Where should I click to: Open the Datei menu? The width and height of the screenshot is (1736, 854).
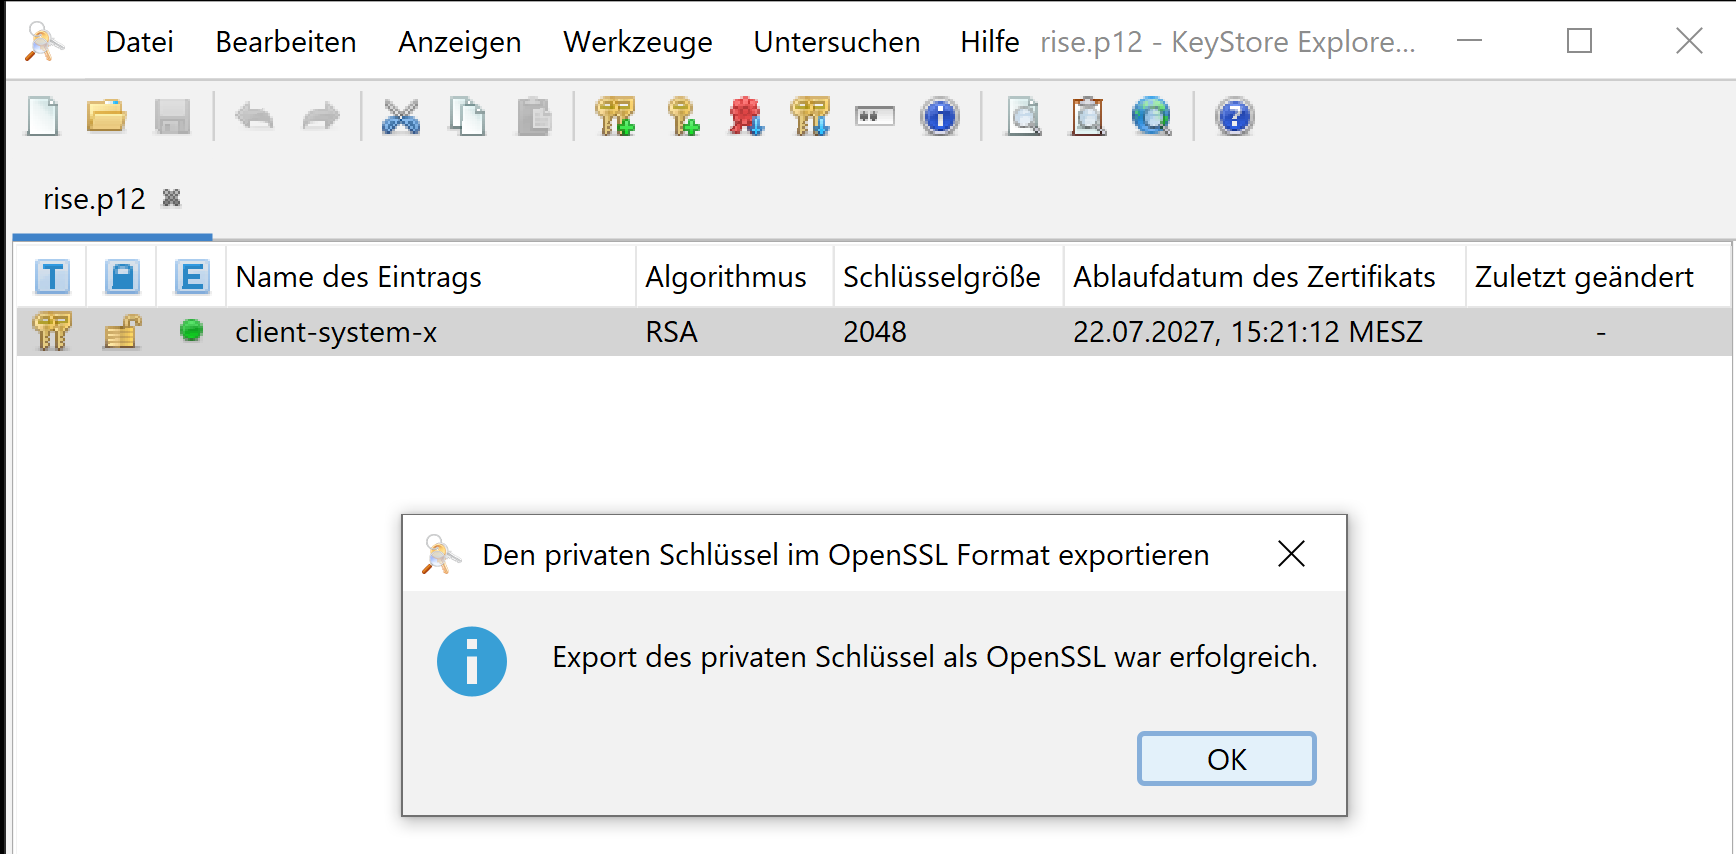tap(139, 42)
